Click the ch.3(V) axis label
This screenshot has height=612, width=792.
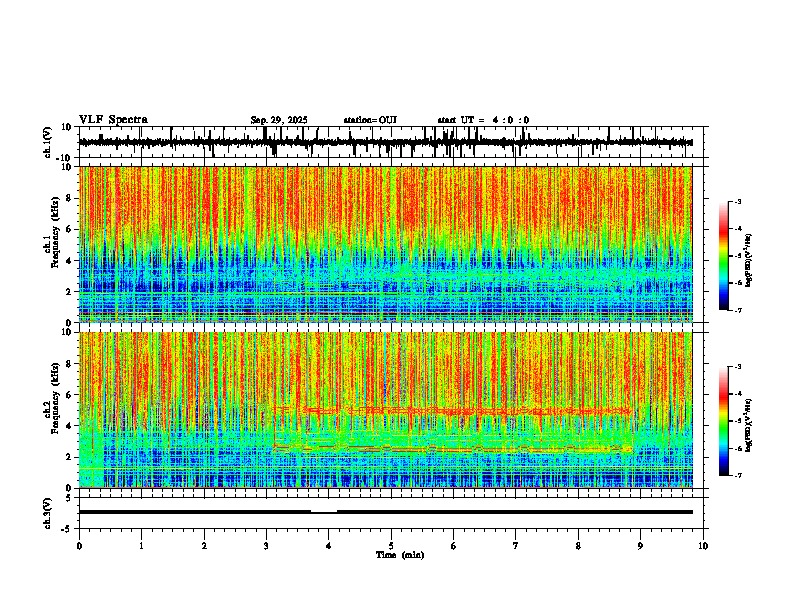pyautogui.click(x=48, y=513)
